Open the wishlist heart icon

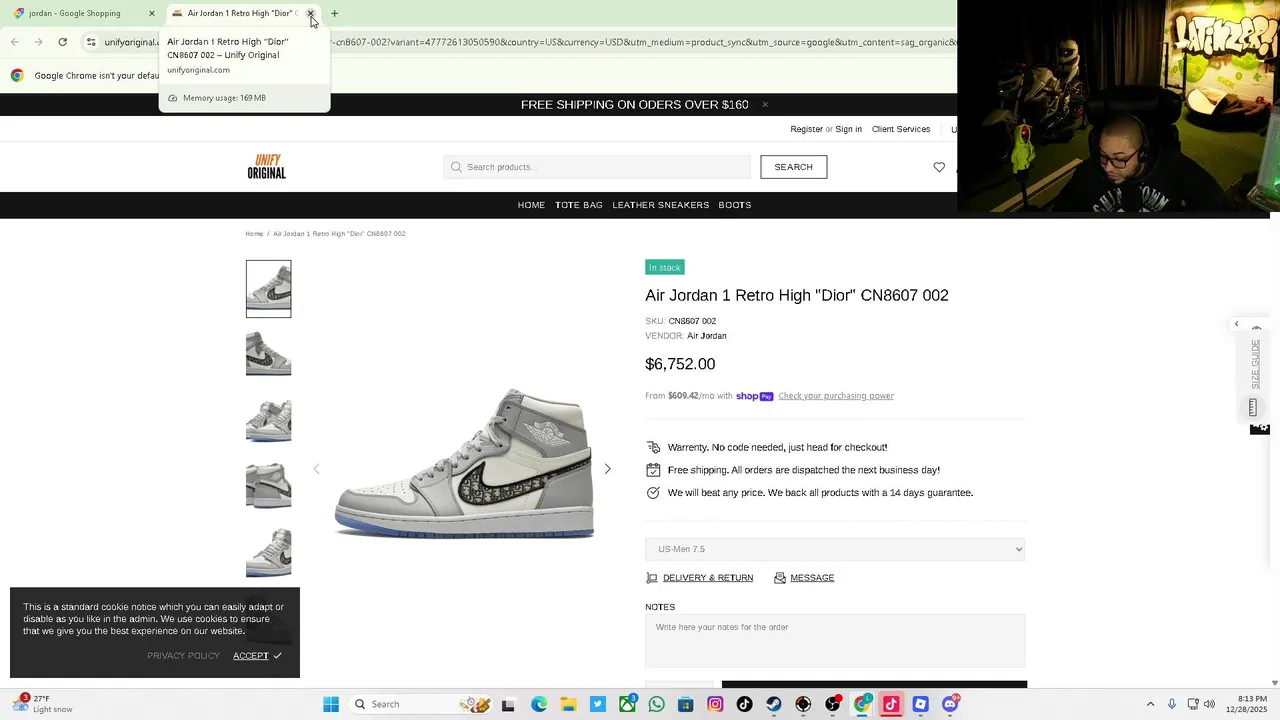(939, 167)
